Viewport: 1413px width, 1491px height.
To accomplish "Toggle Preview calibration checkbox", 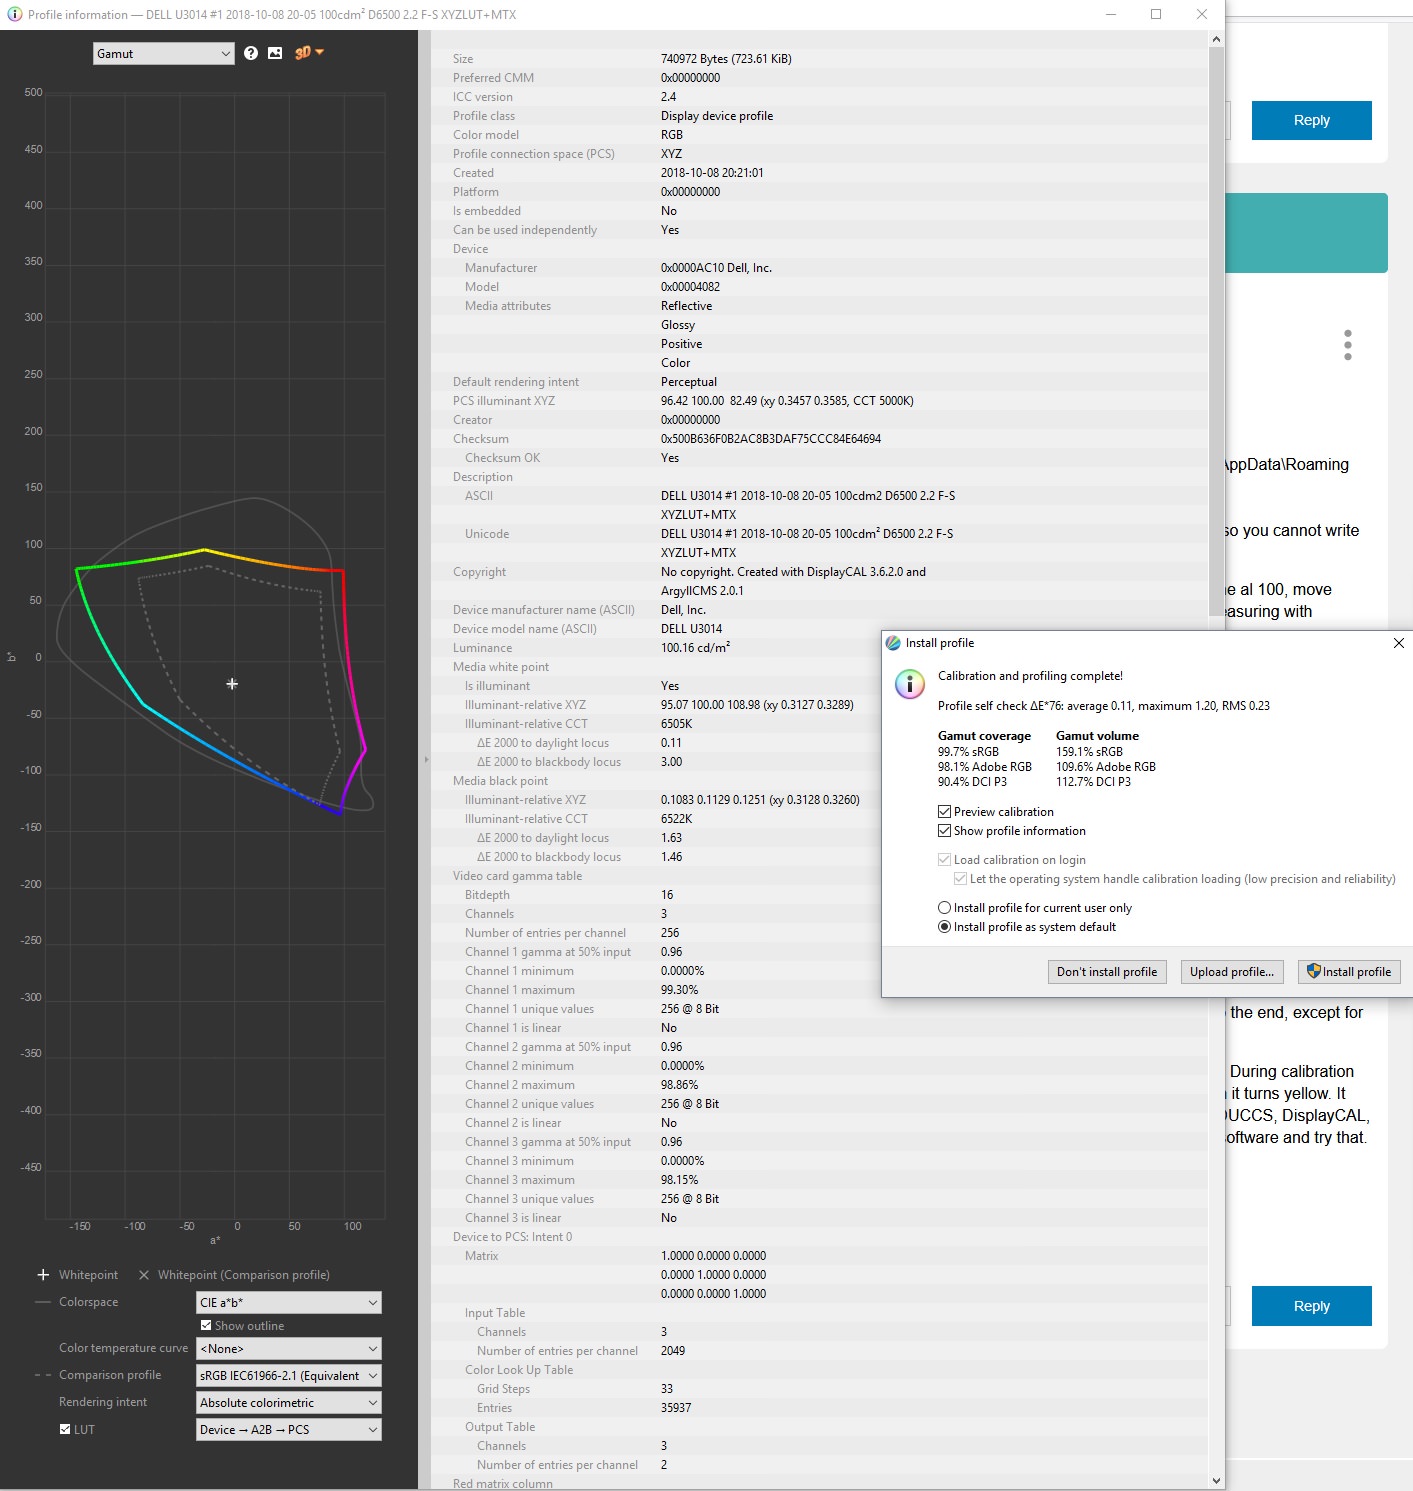I will pyautogui.click(x=944, y=812).
